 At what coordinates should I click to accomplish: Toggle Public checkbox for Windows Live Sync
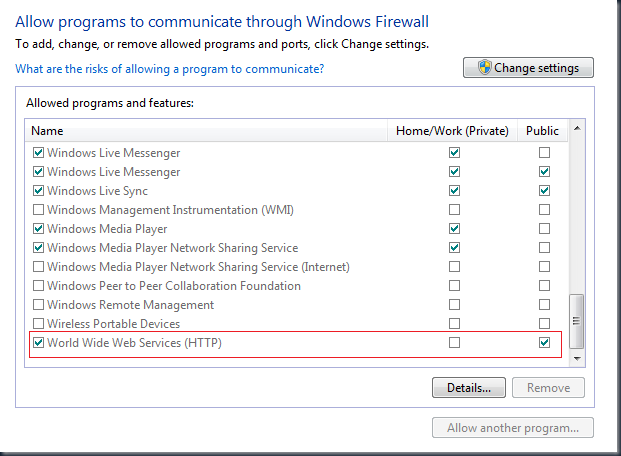544,191
